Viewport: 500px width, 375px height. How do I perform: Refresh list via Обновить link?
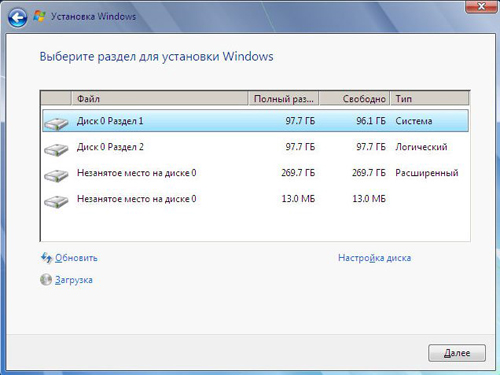[x=76, y=258]
